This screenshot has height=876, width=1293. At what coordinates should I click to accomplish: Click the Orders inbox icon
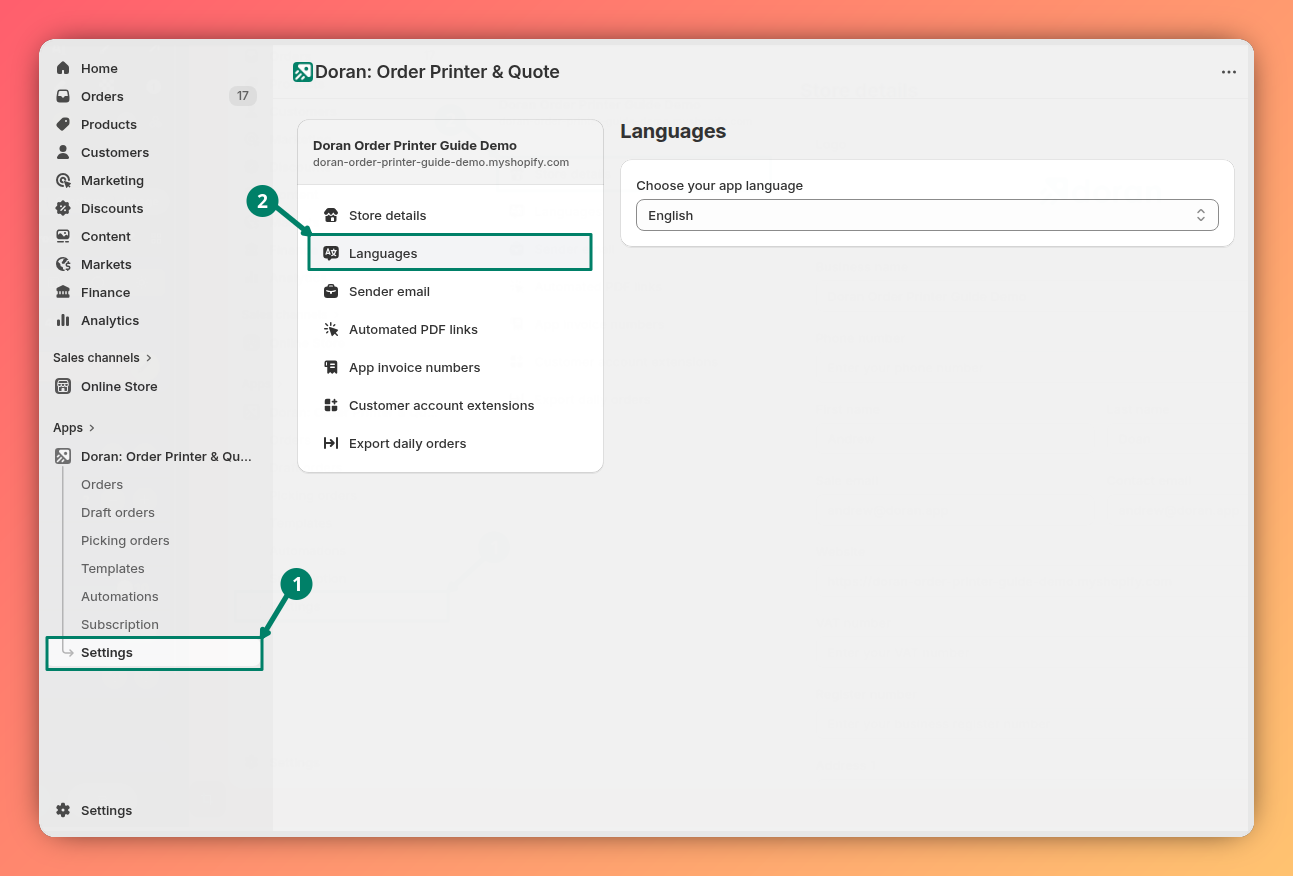pyautogui.click(x=63, y=96)
